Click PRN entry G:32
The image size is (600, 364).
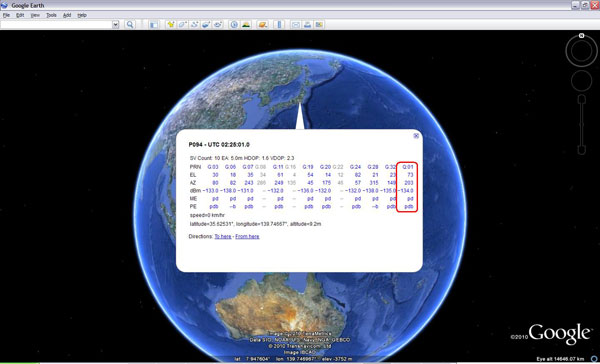390,167
